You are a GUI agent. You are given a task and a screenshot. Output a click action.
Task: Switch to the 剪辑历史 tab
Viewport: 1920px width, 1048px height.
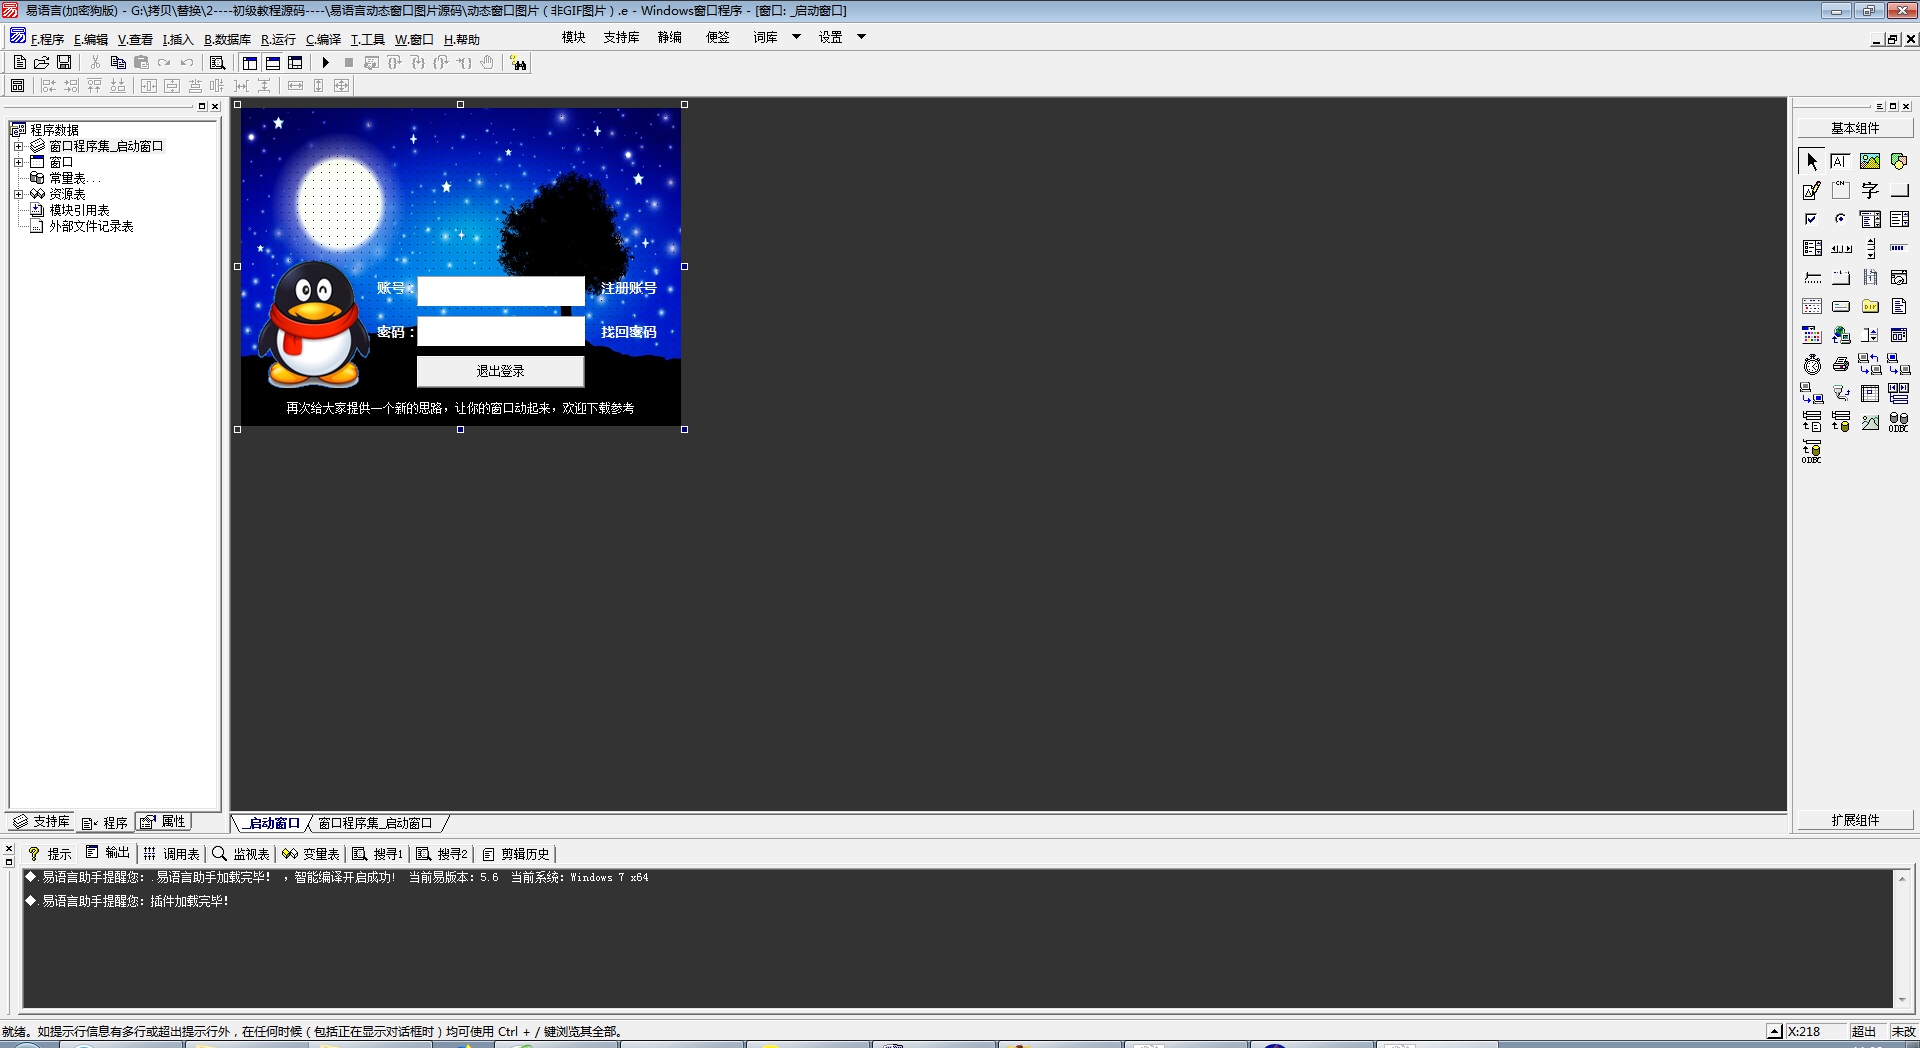(516, 854)
